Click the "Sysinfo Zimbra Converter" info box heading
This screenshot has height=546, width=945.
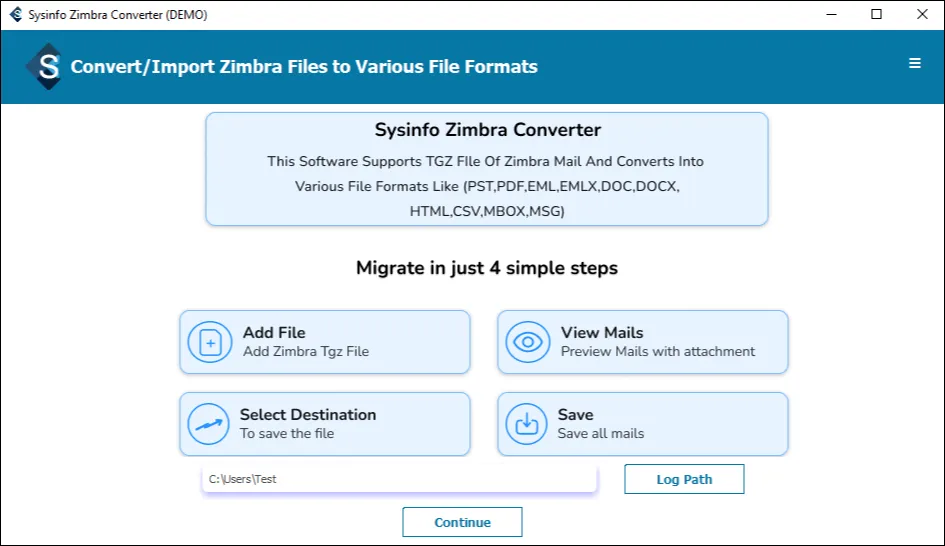tap(487, 130)
